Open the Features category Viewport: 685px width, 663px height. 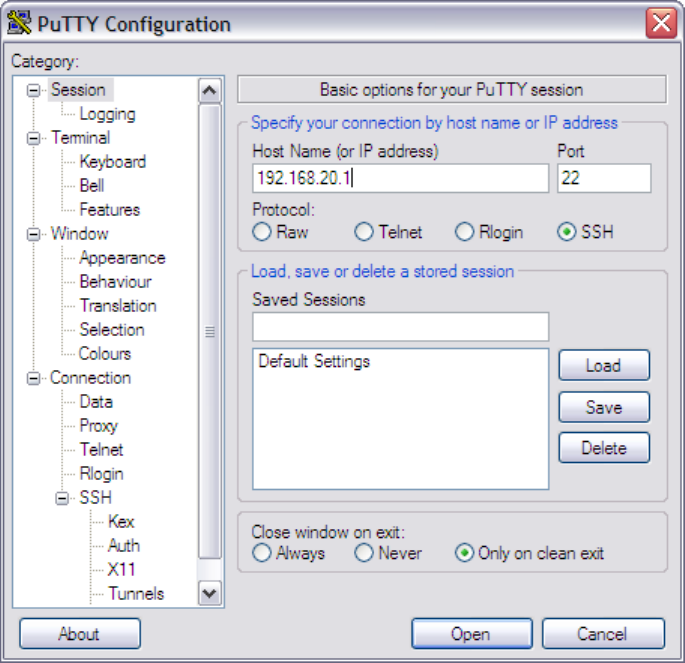pos(110,210)
